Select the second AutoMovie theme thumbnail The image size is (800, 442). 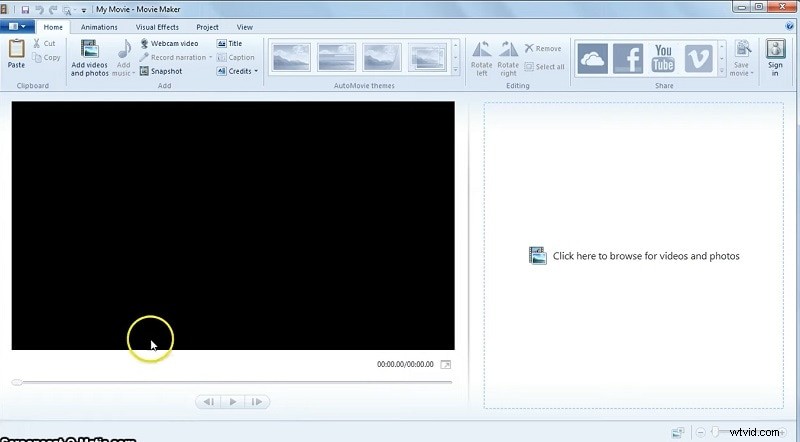[x=336, y=57]
